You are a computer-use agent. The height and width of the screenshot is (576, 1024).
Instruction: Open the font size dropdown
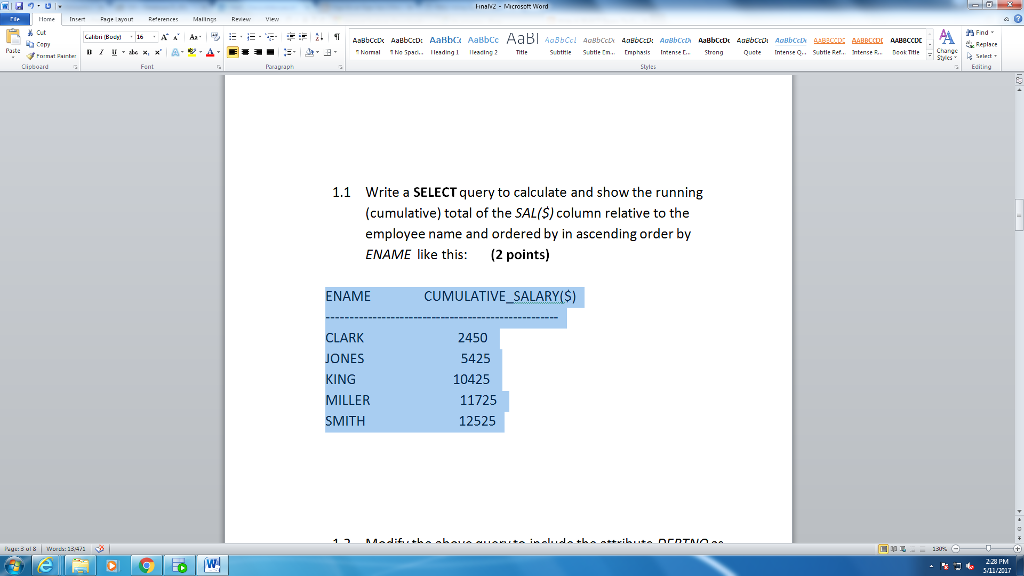pos(154,36)
